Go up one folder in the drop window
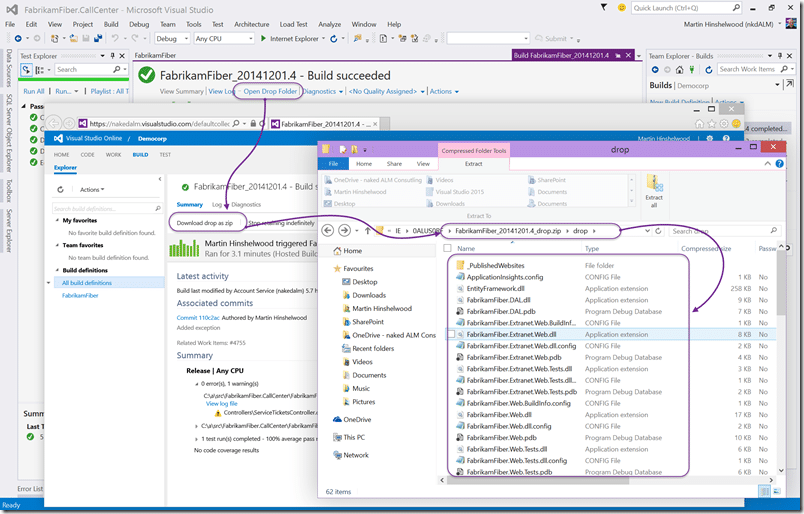 point(367,231)
